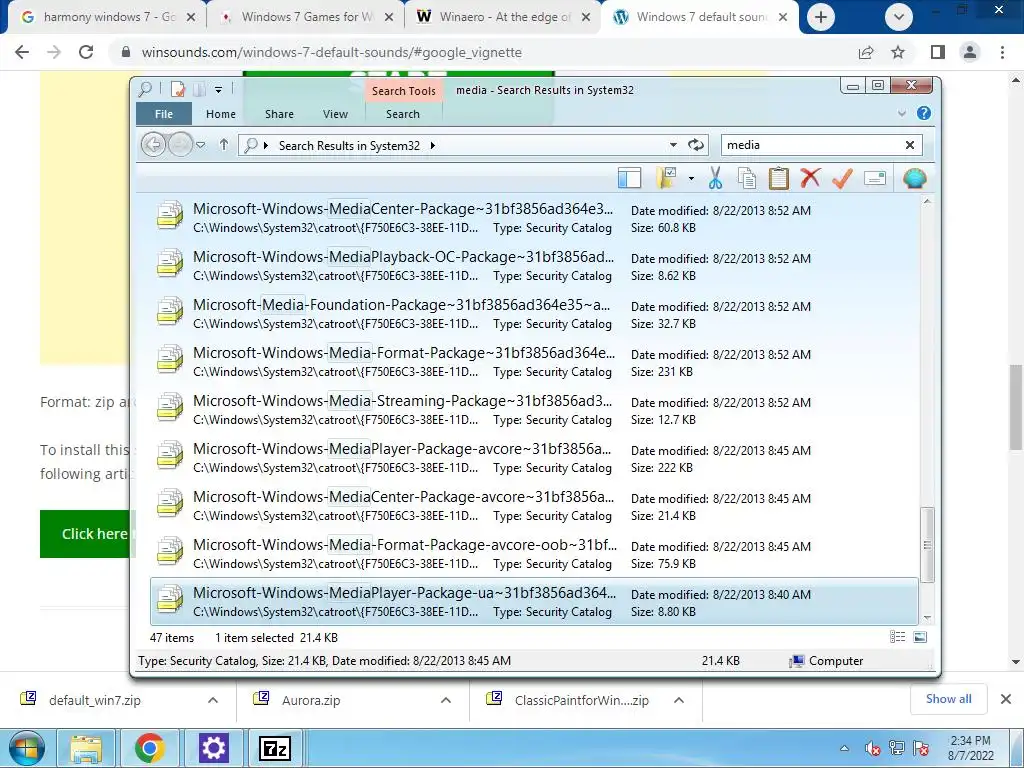Image resolution: width=1024 pixels, height=768 pixels.
Task: Click refresh icon in Explorer address bar
Action: pos(696,145)
